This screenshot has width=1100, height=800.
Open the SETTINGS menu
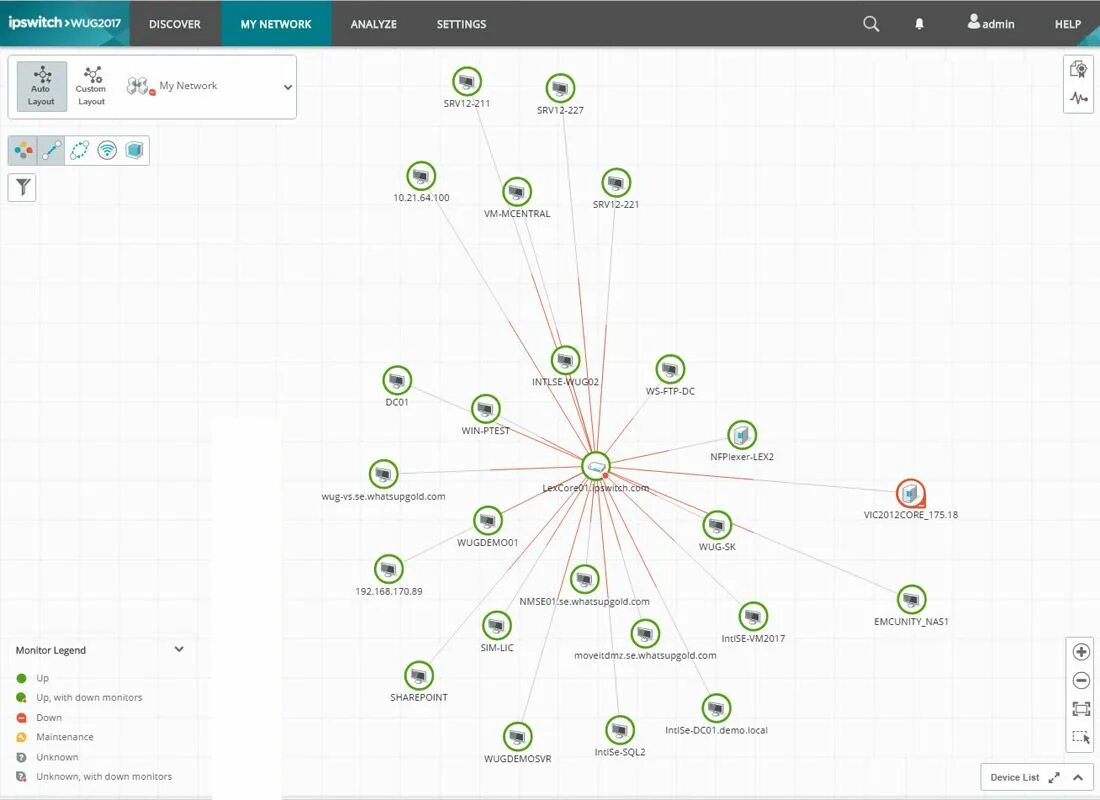[461, 24]
